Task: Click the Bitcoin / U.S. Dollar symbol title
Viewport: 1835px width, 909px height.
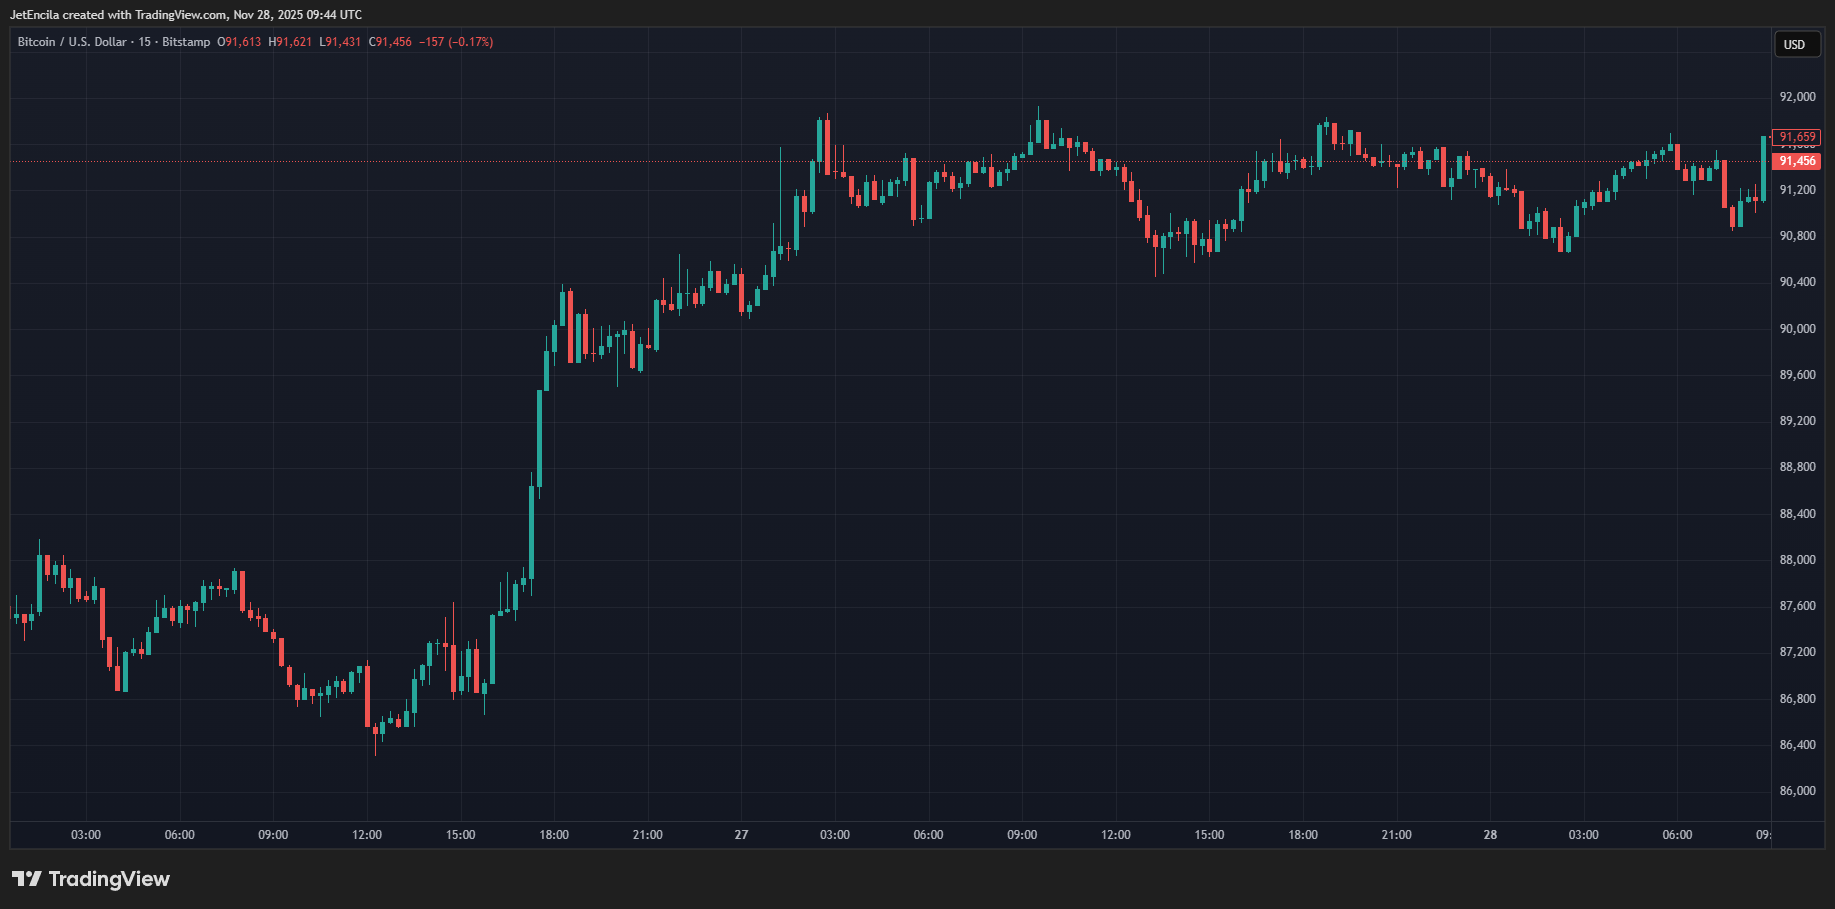Action: [72, 42]
